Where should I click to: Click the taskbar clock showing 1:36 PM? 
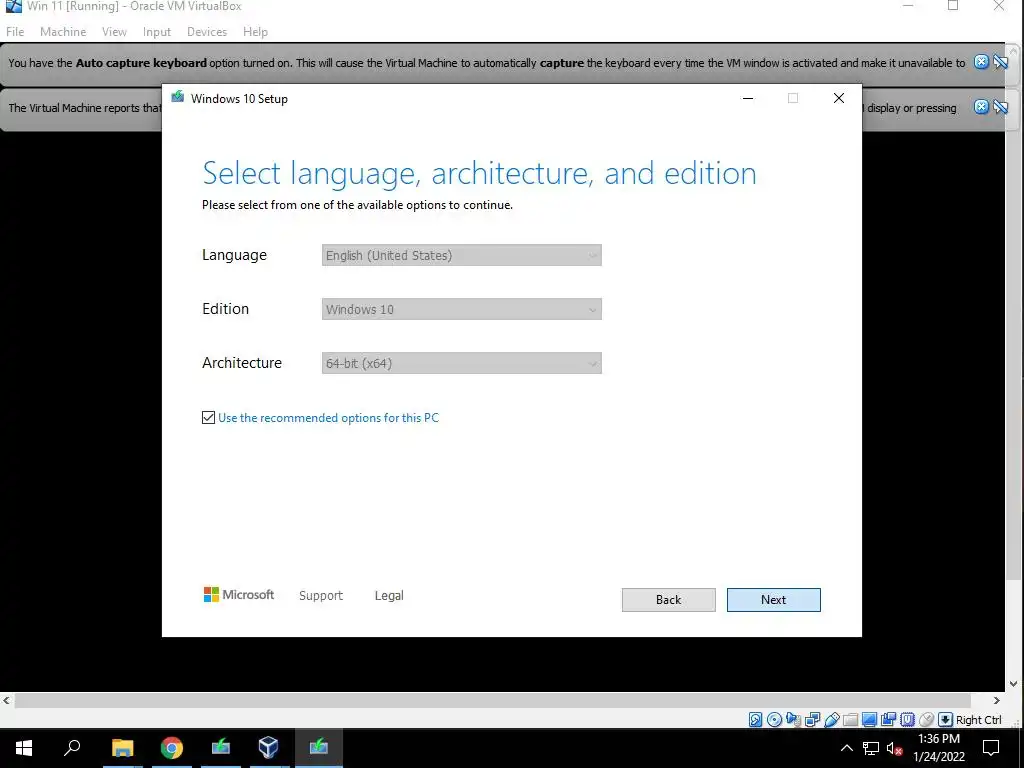click(939, 748)
